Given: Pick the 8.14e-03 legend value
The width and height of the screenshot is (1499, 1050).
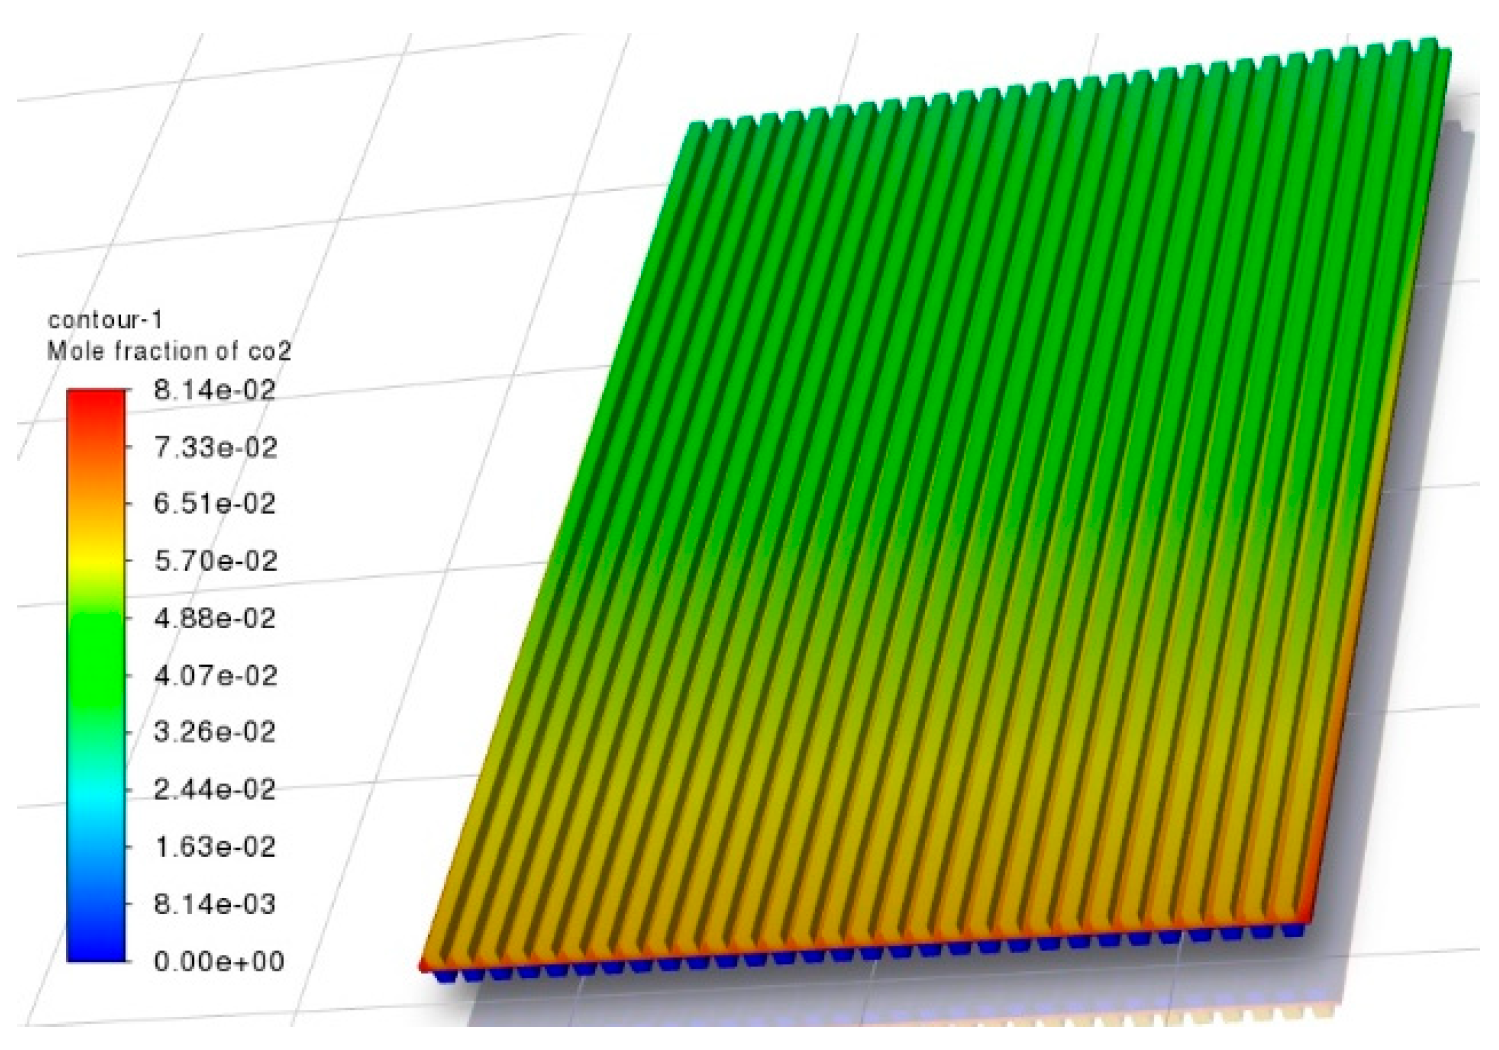Looking at the screenshot, I should tap(214, 904).
